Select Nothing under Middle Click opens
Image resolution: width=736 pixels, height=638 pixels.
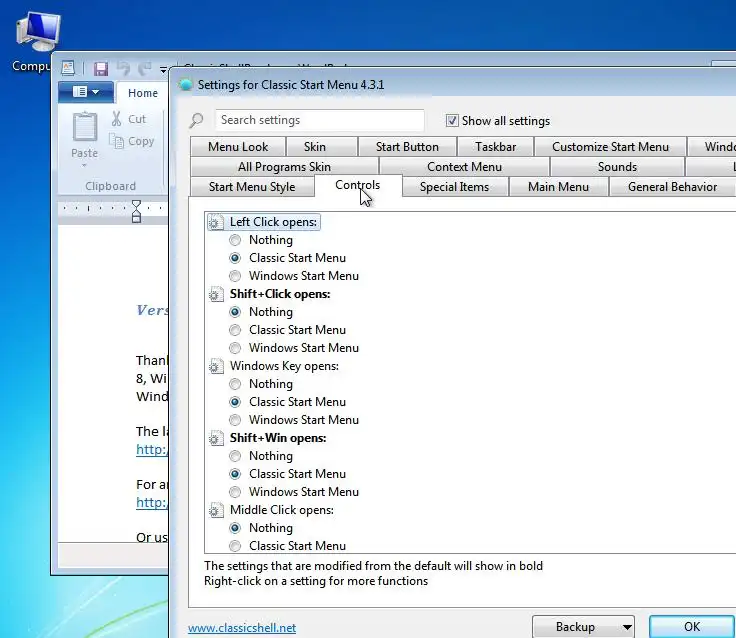[x=235, y=528]
